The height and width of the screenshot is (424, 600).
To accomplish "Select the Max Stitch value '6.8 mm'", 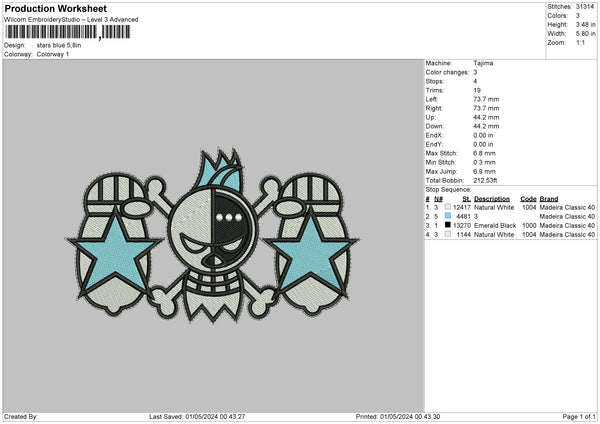I will coord(484,153).
